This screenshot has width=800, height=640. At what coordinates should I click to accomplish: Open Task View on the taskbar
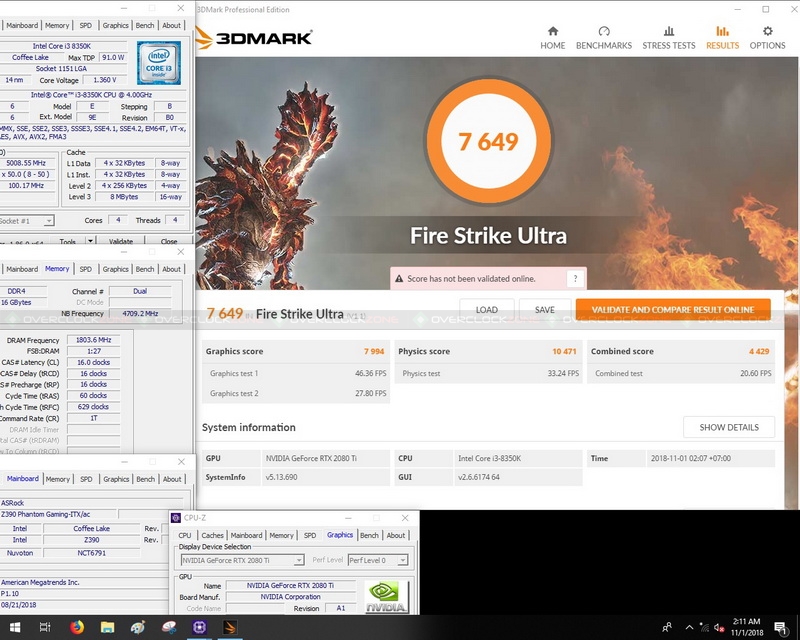[x=45, y=627]
